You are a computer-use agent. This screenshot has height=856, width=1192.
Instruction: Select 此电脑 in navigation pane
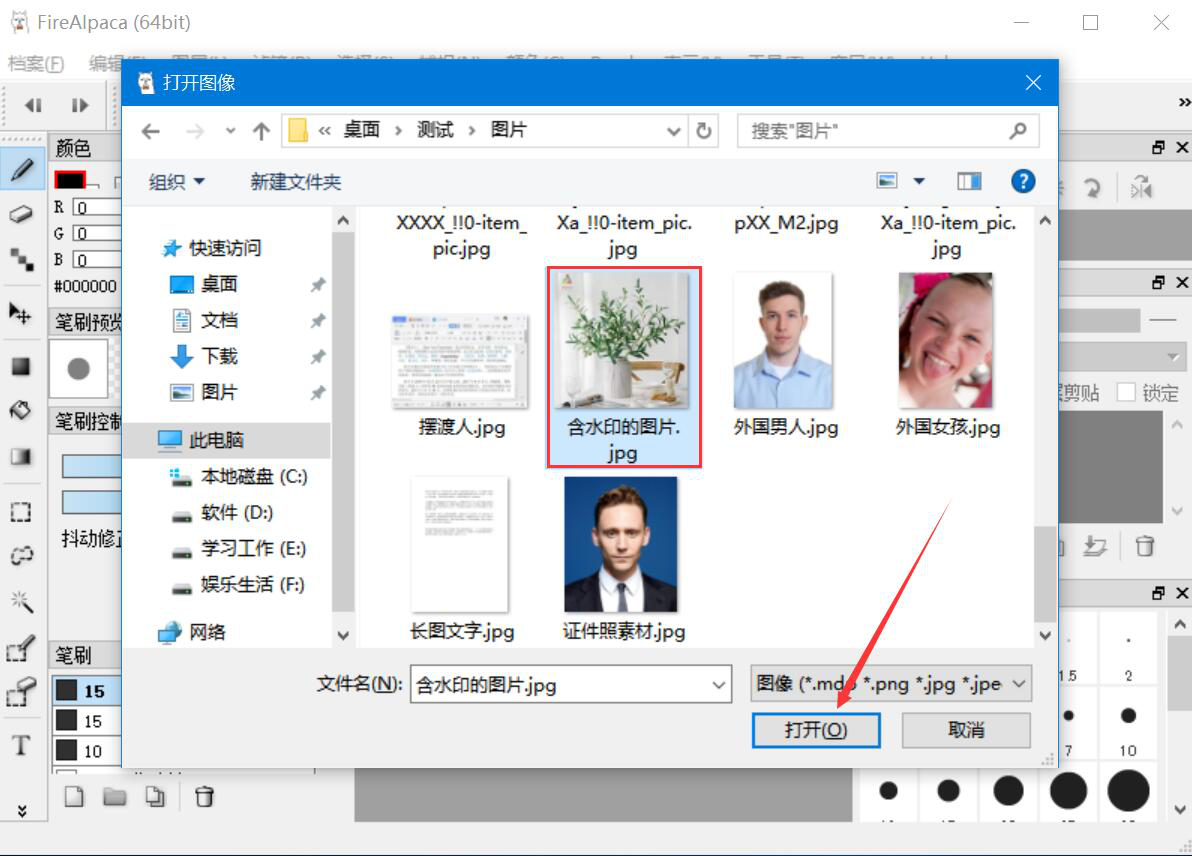pyautogui.click(x=228, y=440)
